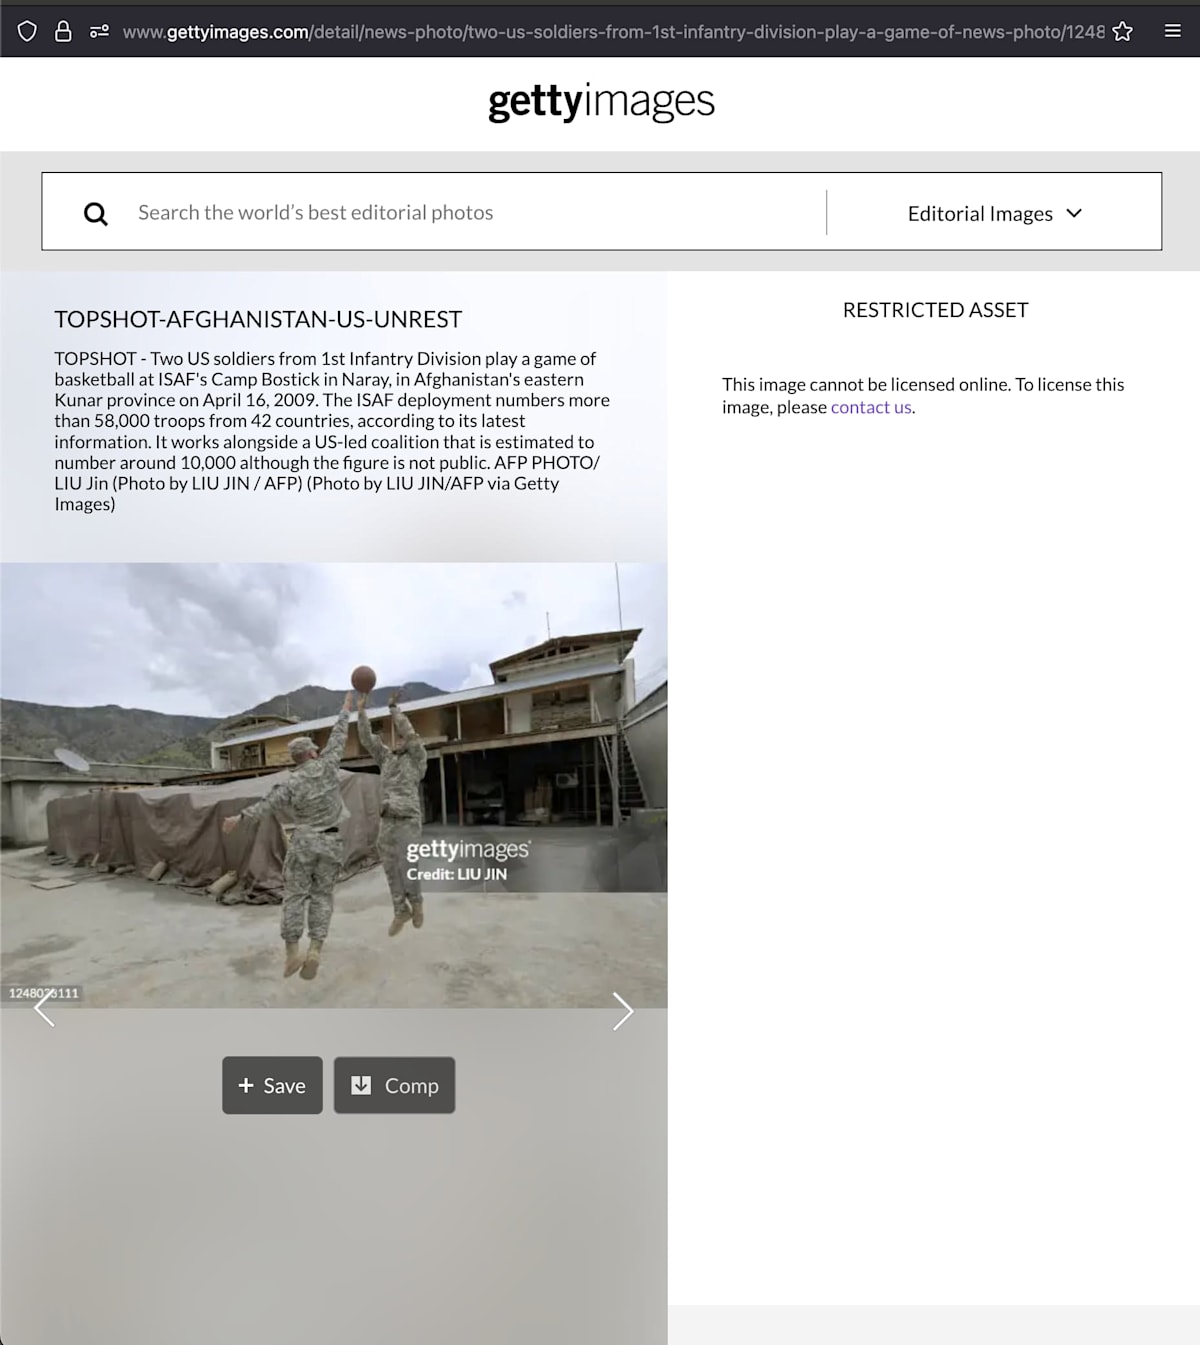Follow the contact us link

point(871,407)
